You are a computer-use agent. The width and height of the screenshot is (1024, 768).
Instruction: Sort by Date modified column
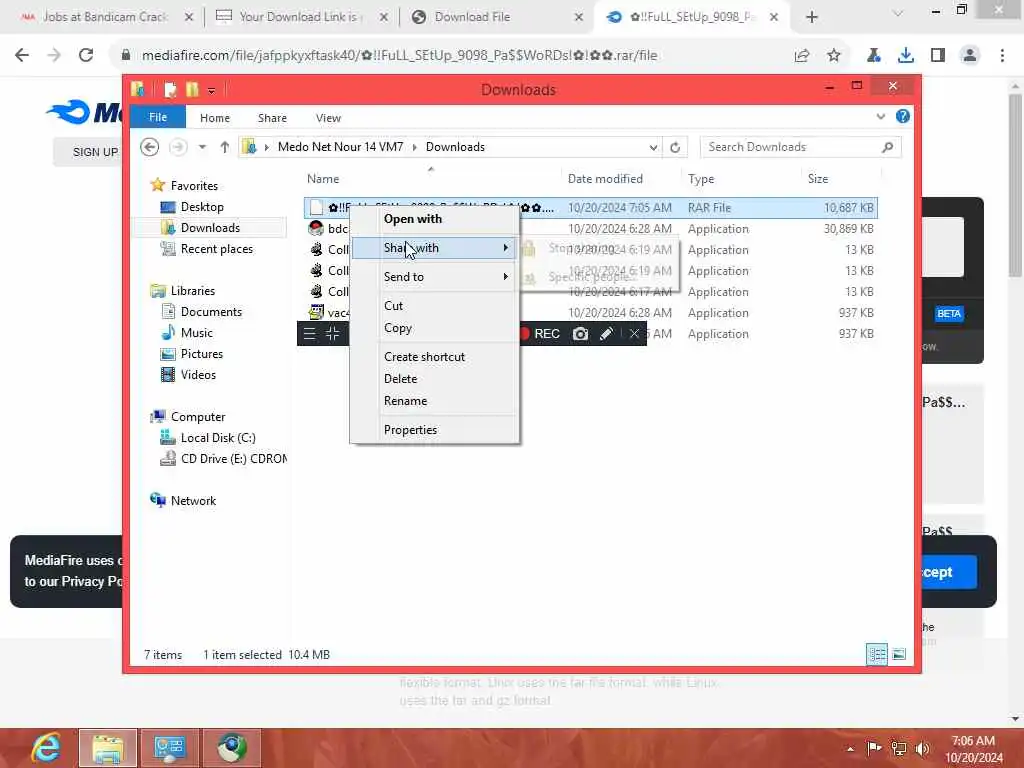[x=605, y=179]
